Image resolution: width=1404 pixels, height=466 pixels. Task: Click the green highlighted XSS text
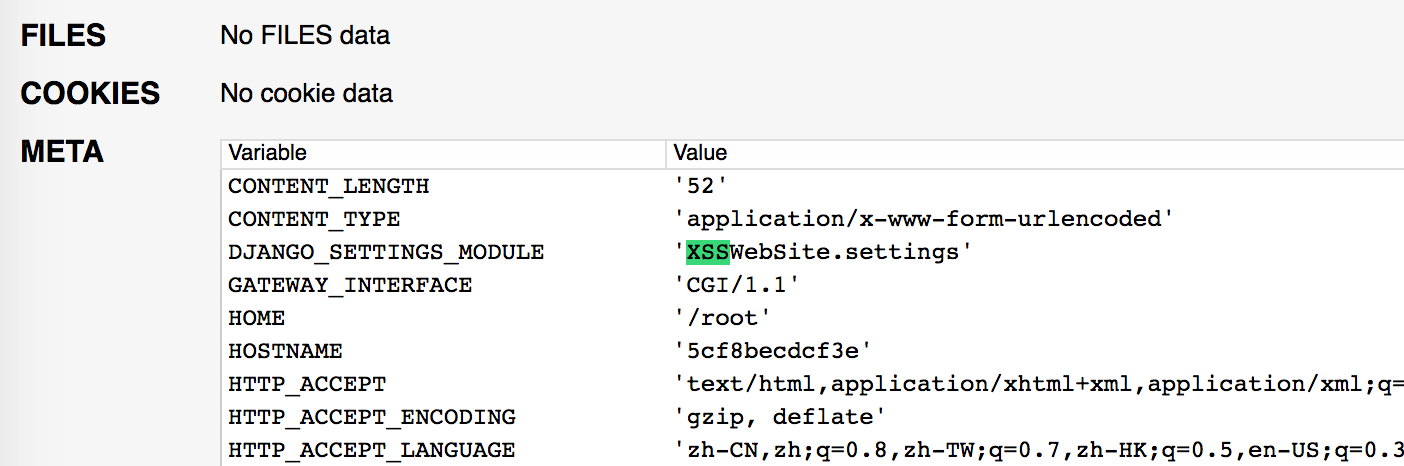[708, 252]
